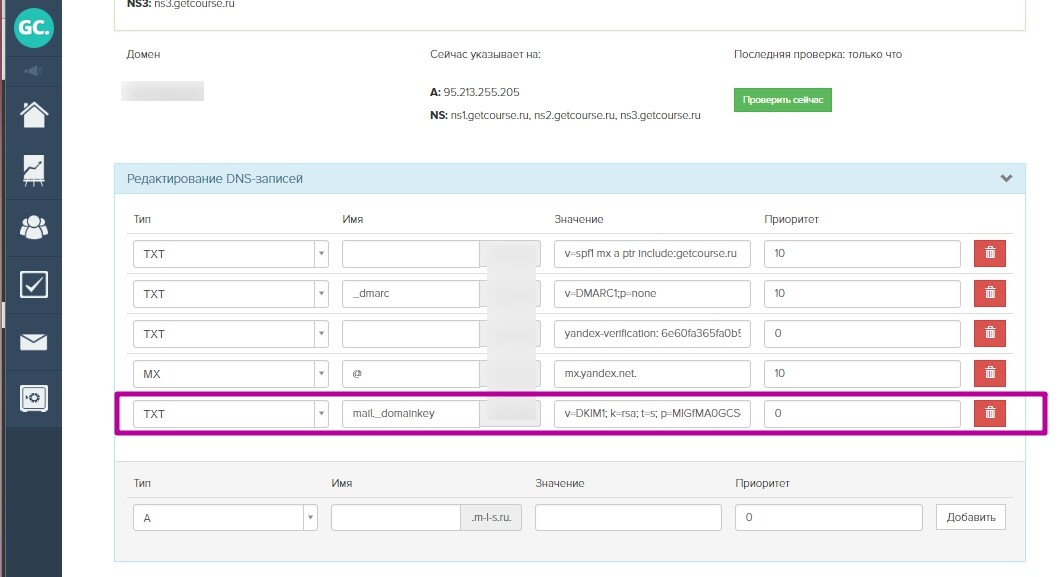Open the users group sidebar icon

click(x=33, y=227)
